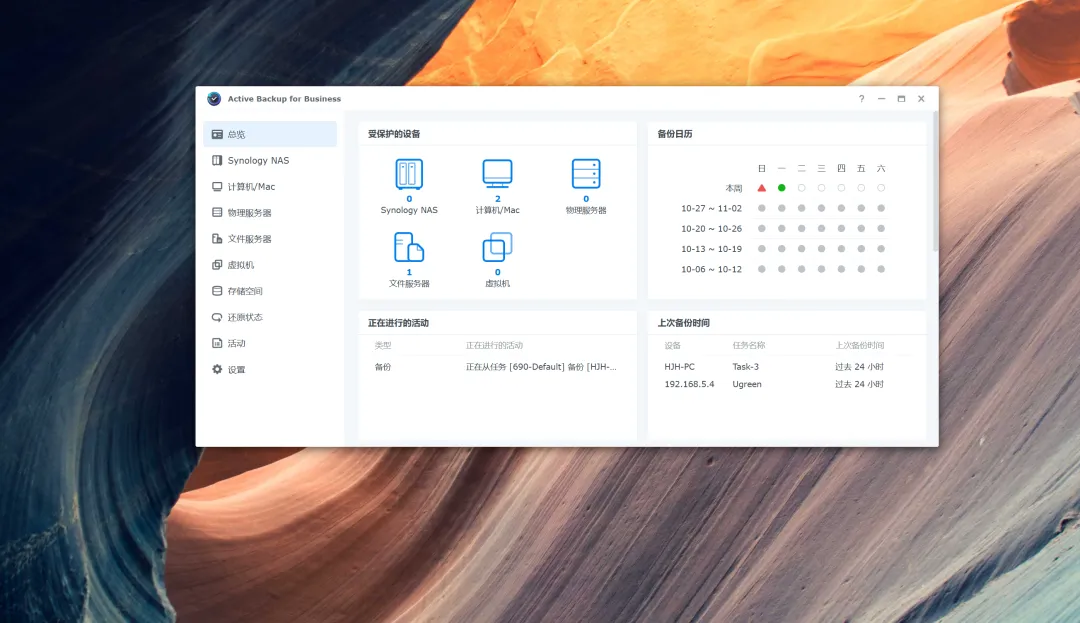This screenshot has width=1080, height=623.
Task: Click the Synology NAS protected device icon
Action: coord(409,174)
